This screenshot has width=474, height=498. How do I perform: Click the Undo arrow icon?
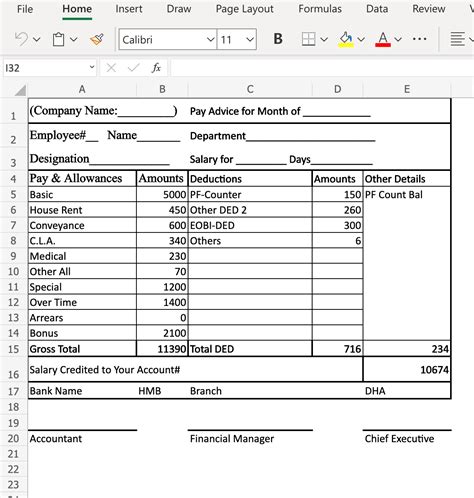point(21,39)
